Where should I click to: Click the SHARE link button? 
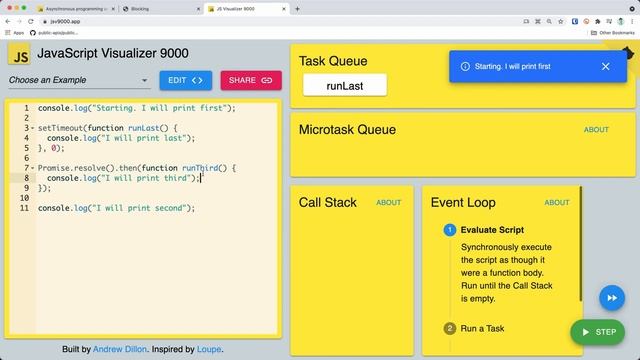click(x=251, y=80)
